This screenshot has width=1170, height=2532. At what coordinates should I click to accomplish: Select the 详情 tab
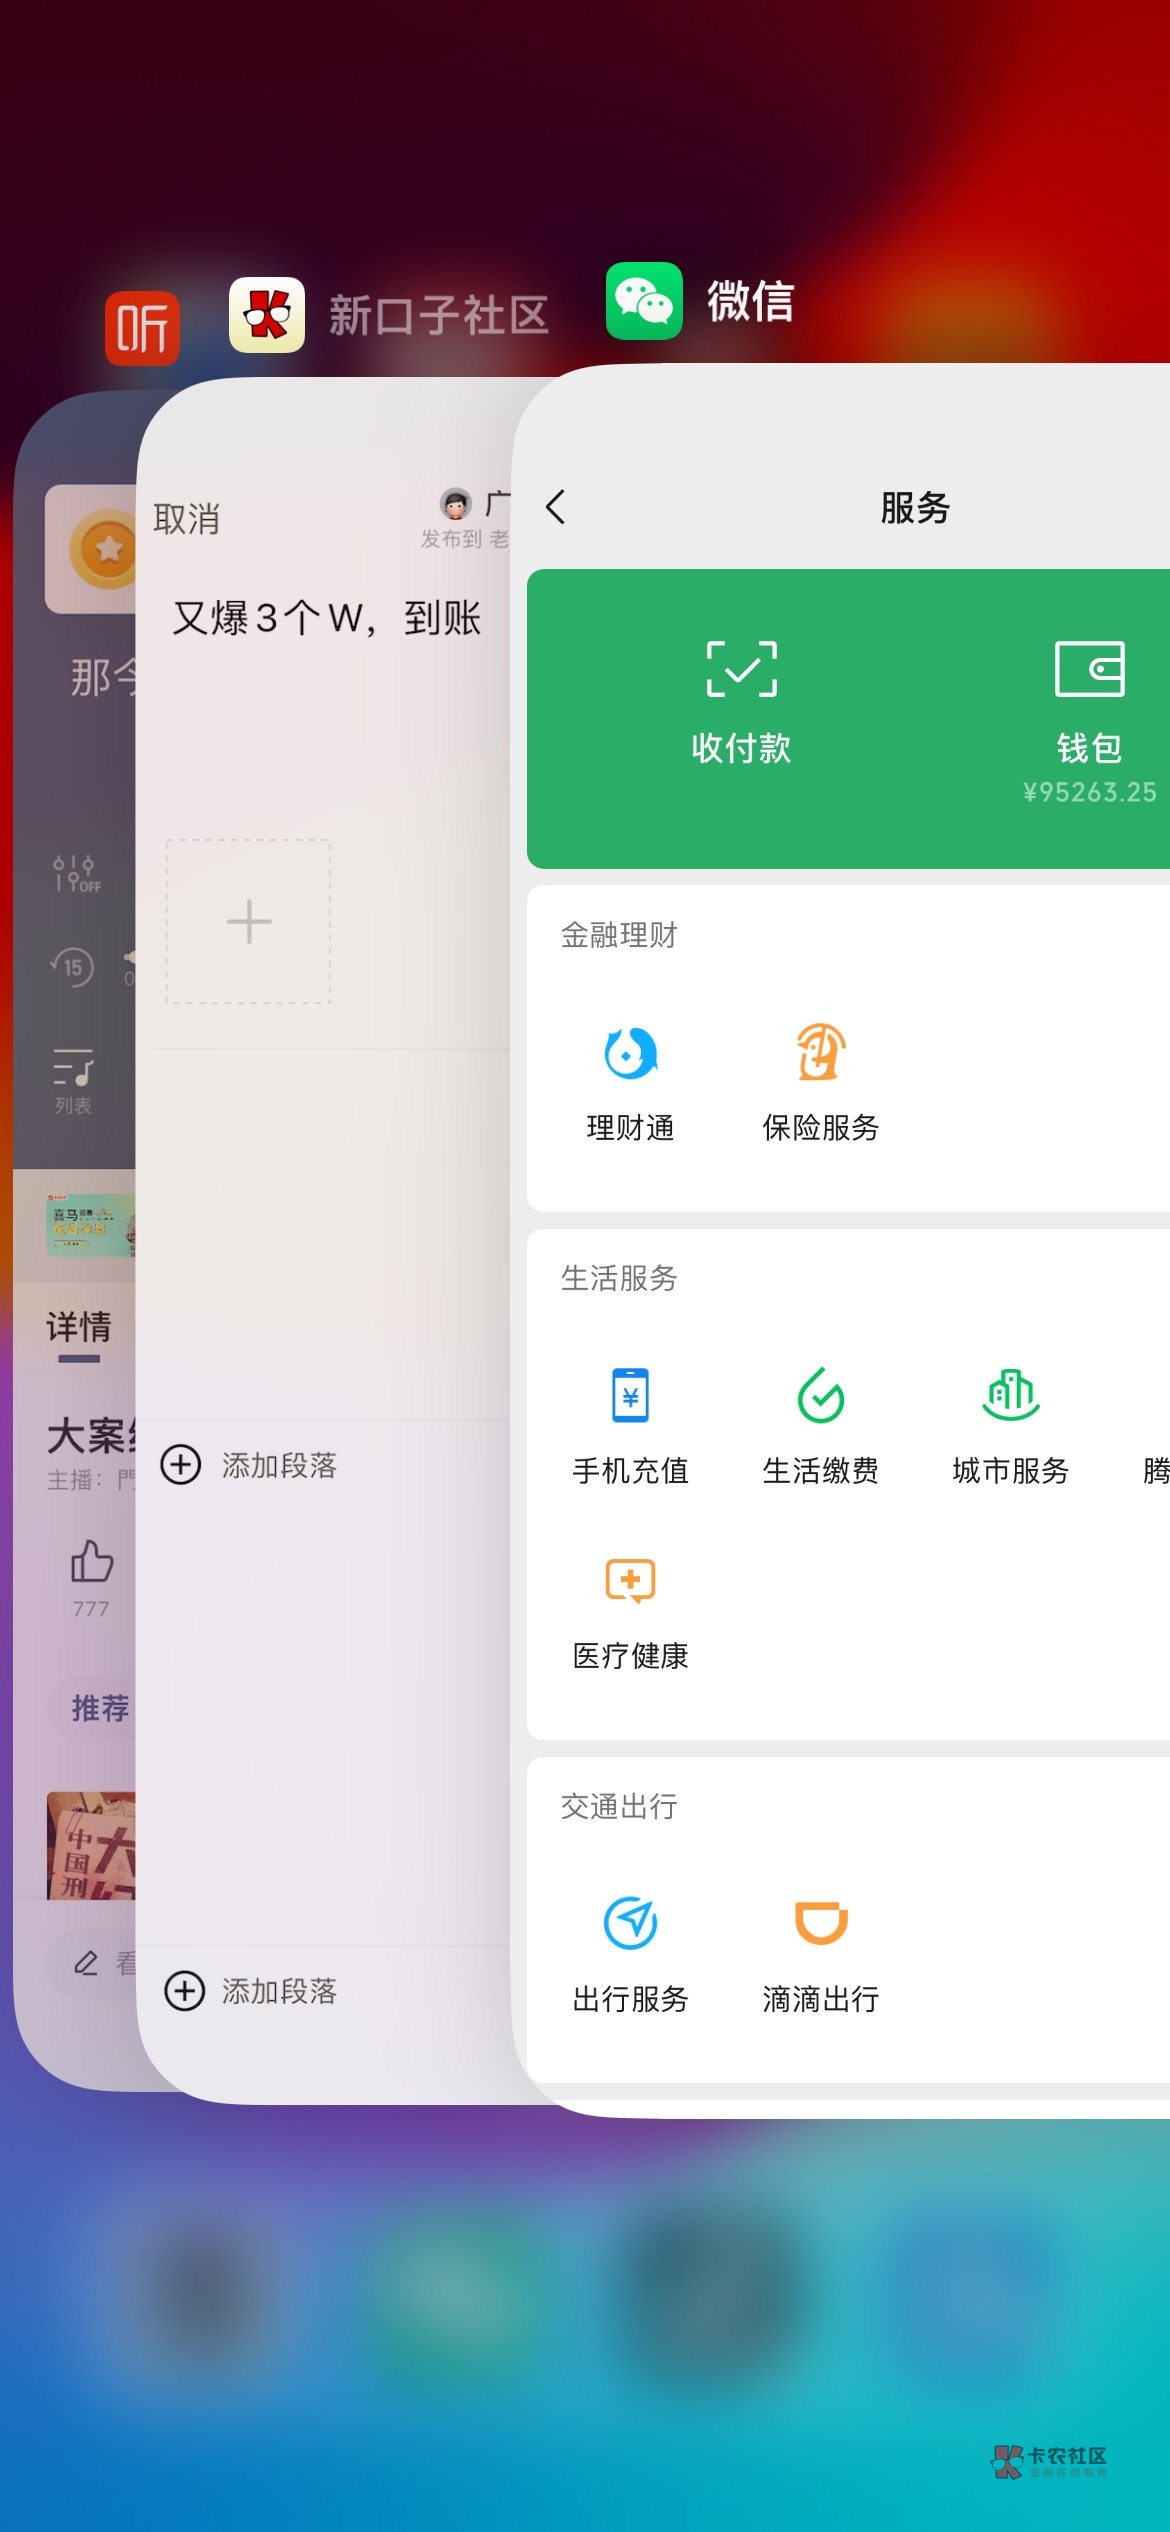coord(79,1328)
